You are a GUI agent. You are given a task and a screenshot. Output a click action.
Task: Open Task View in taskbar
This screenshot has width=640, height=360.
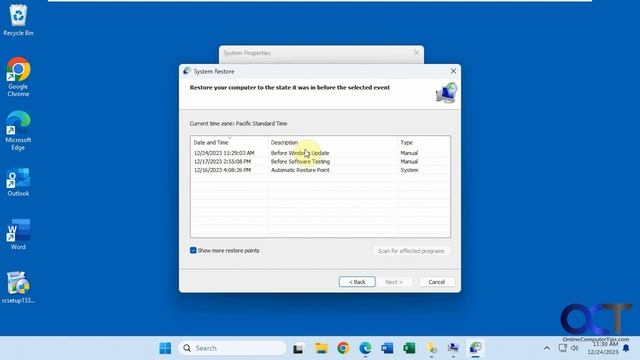[298, 348]
